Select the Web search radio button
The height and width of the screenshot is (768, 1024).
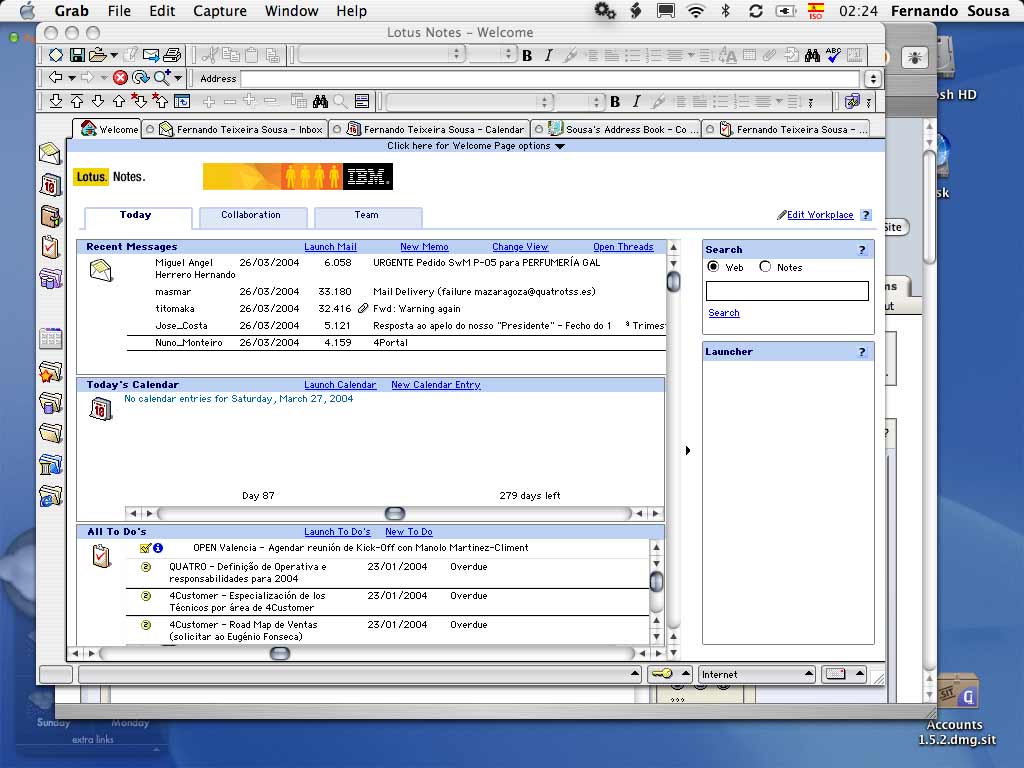[713, 266]
